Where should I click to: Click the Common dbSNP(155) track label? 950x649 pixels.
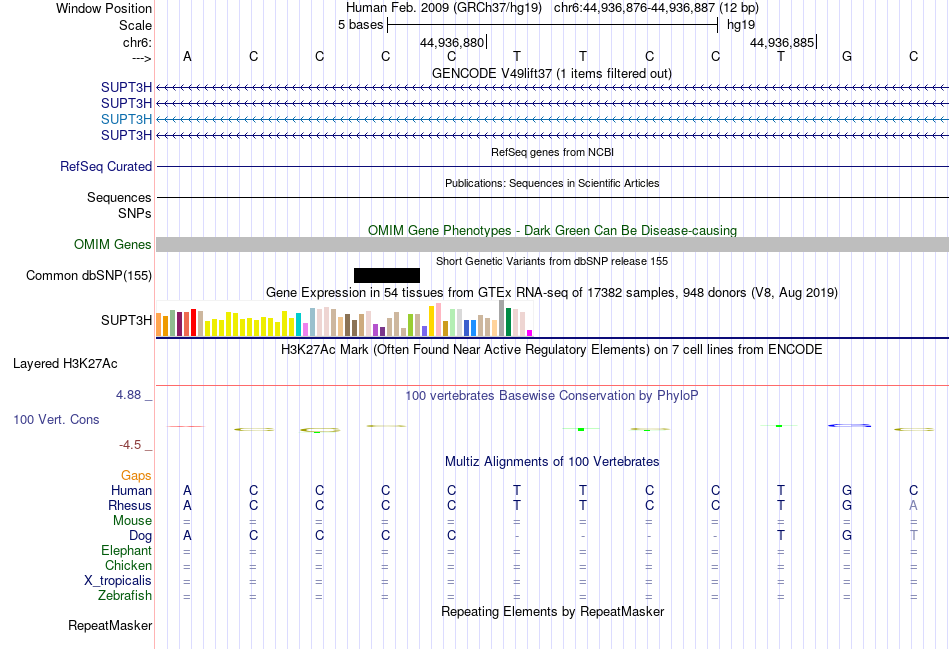click(89, 276)
